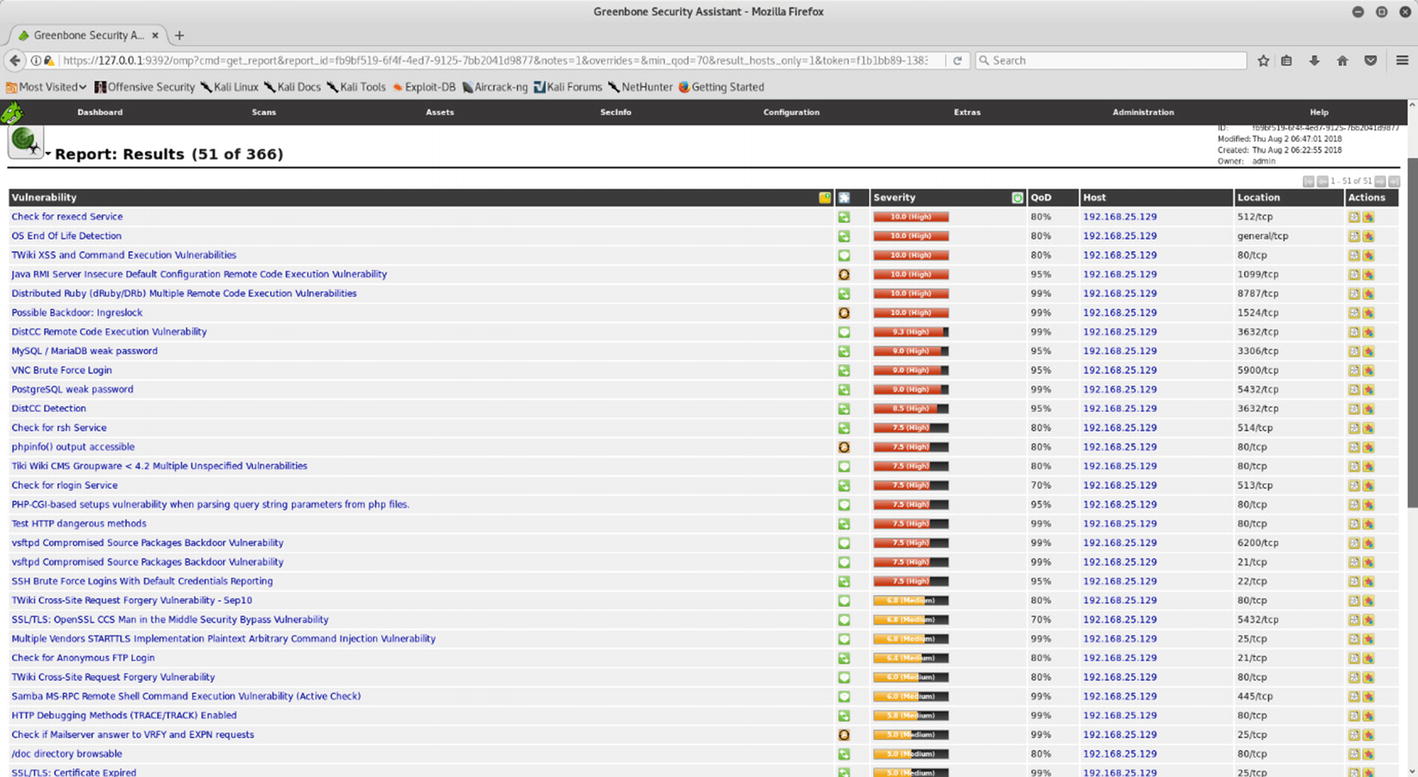Add note for Check for rsh Service
The width and height of the screenshot is (1418, 777).
click(1354, 428)
